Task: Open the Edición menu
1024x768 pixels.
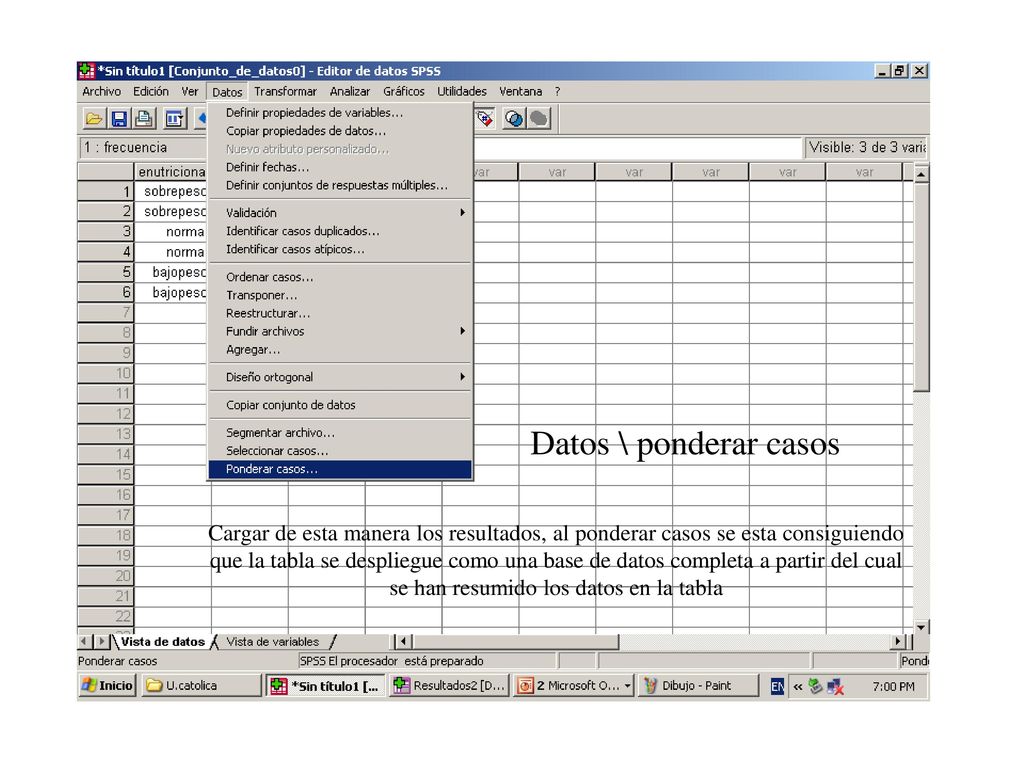Action: (151, 91)
